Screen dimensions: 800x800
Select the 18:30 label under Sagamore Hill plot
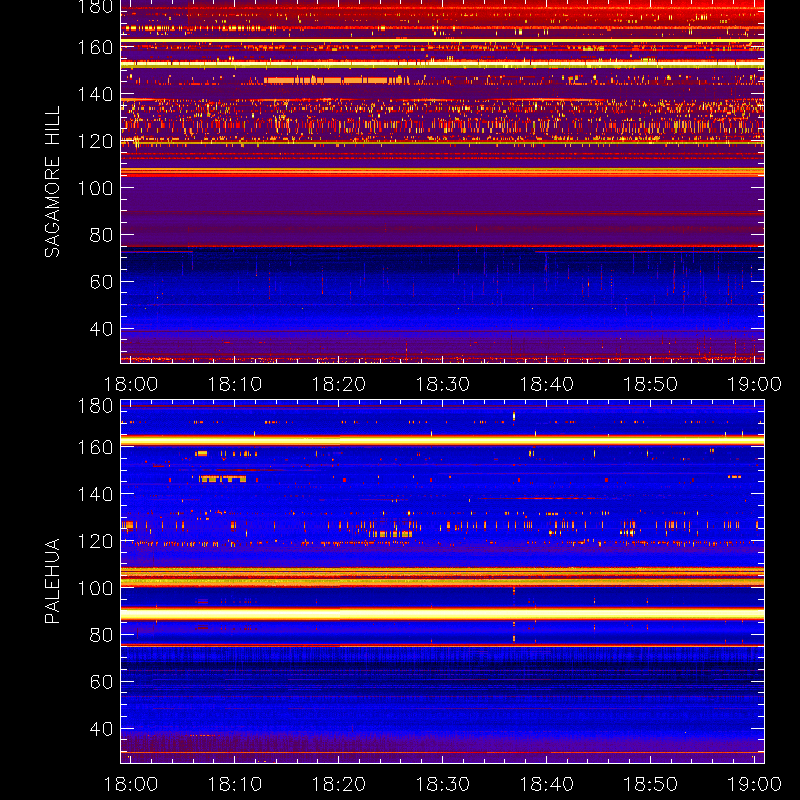(442, 384)
